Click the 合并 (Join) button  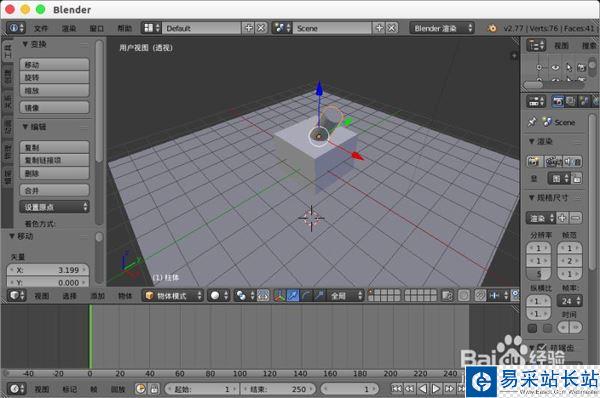54,190
